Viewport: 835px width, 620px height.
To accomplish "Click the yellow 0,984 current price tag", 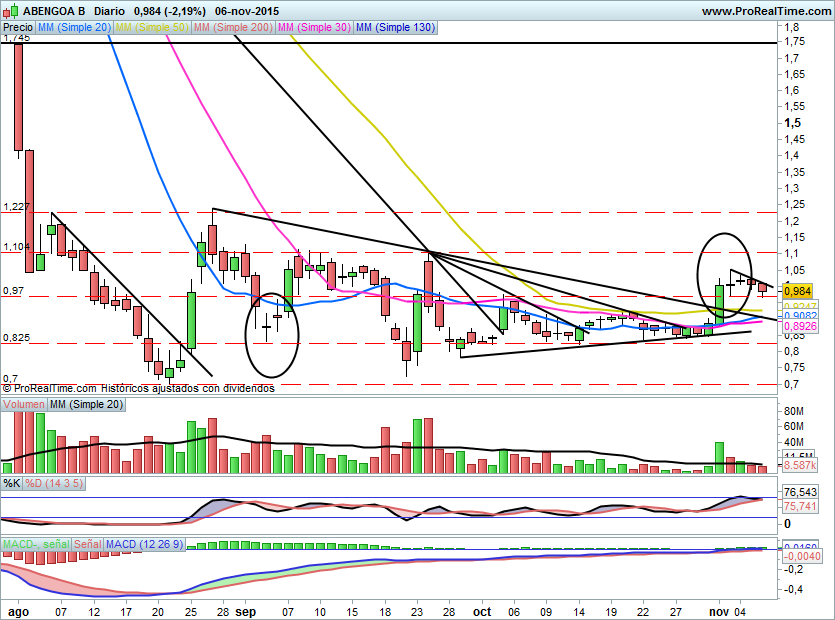I will pyautogui.click(x=795, y=291).
